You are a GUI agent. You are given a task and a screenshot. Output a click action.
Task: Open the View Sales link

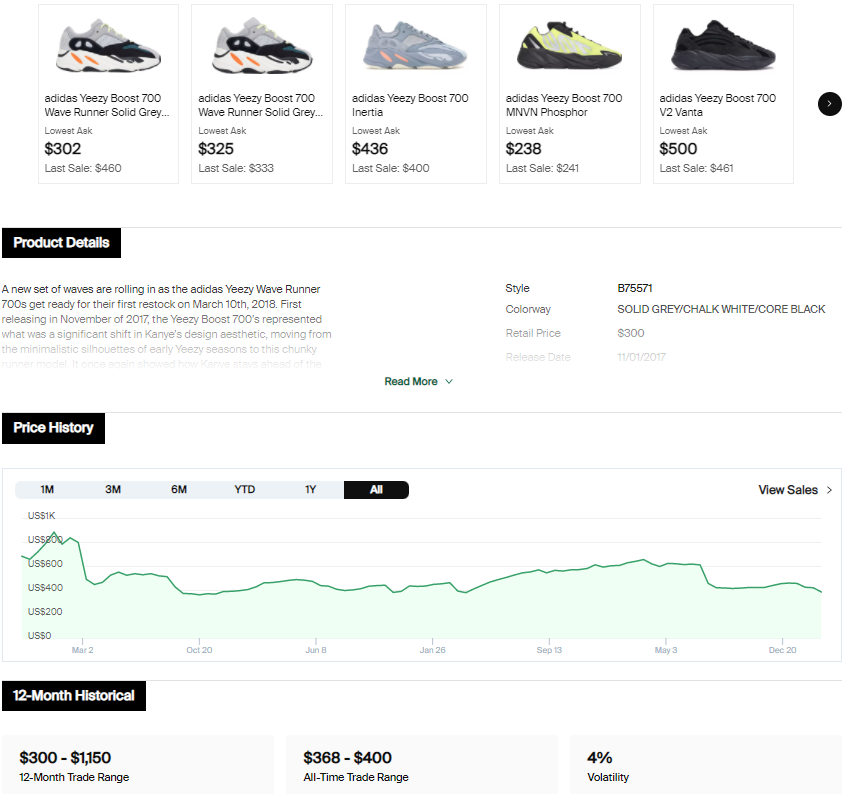788,490
